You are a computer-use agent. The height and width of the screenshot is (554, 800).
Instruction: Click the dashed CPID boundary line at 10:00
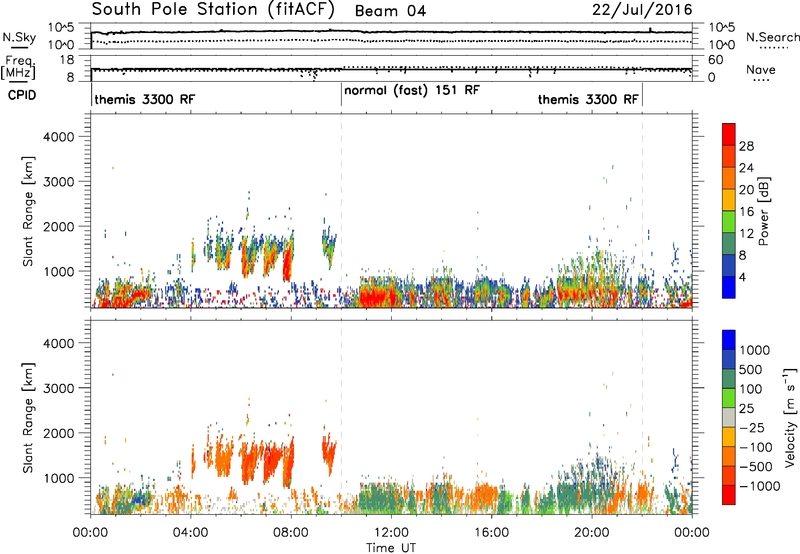[341, 211]
